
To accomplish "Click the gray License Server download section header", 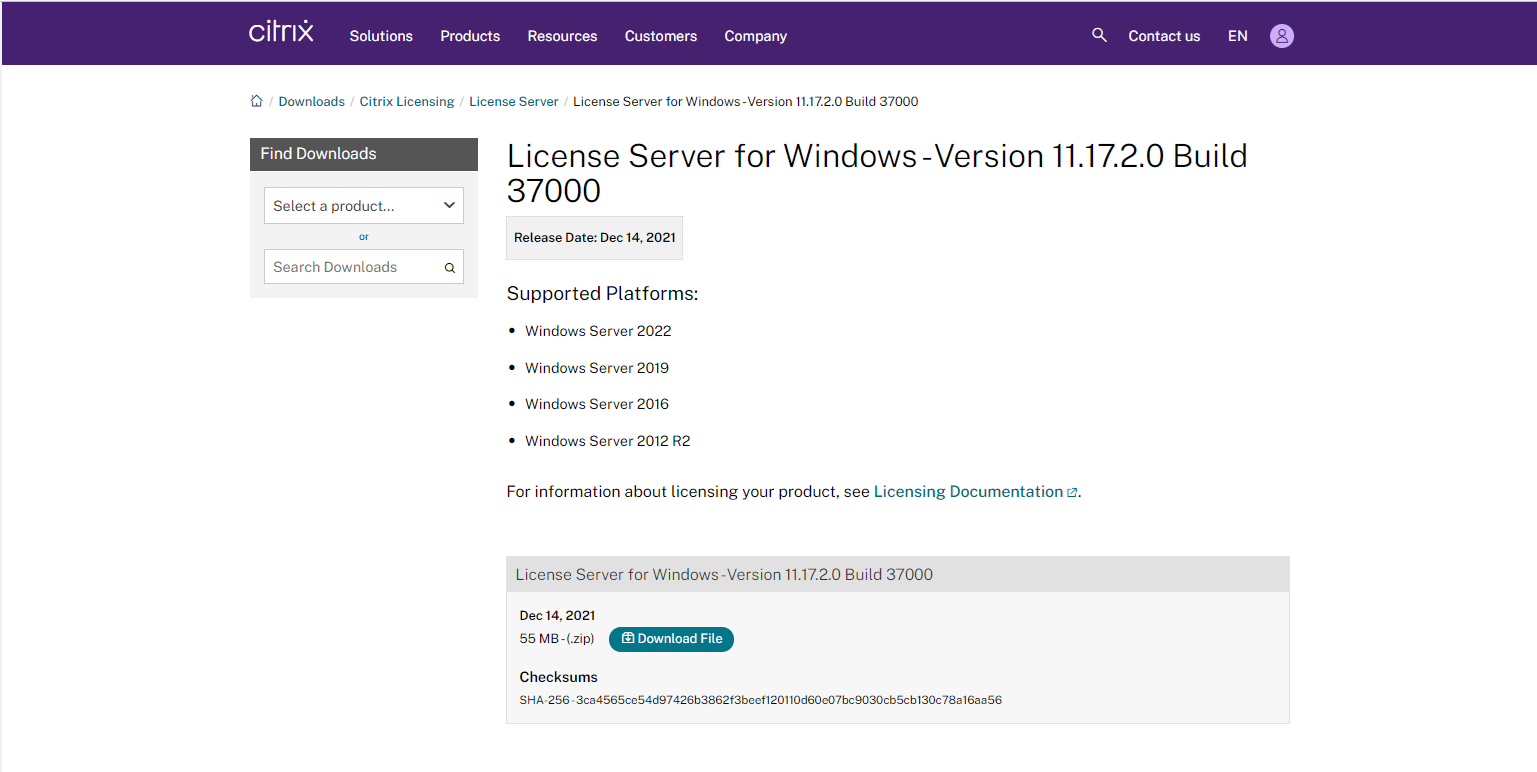I will tap(898, 574).
